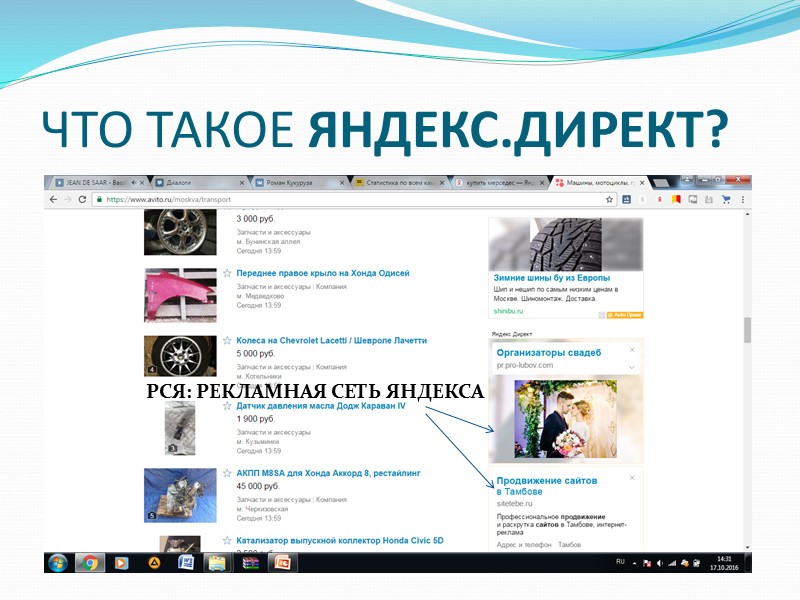Open listing Колеса на Chevrolet Lacetti

pos(332,340)
